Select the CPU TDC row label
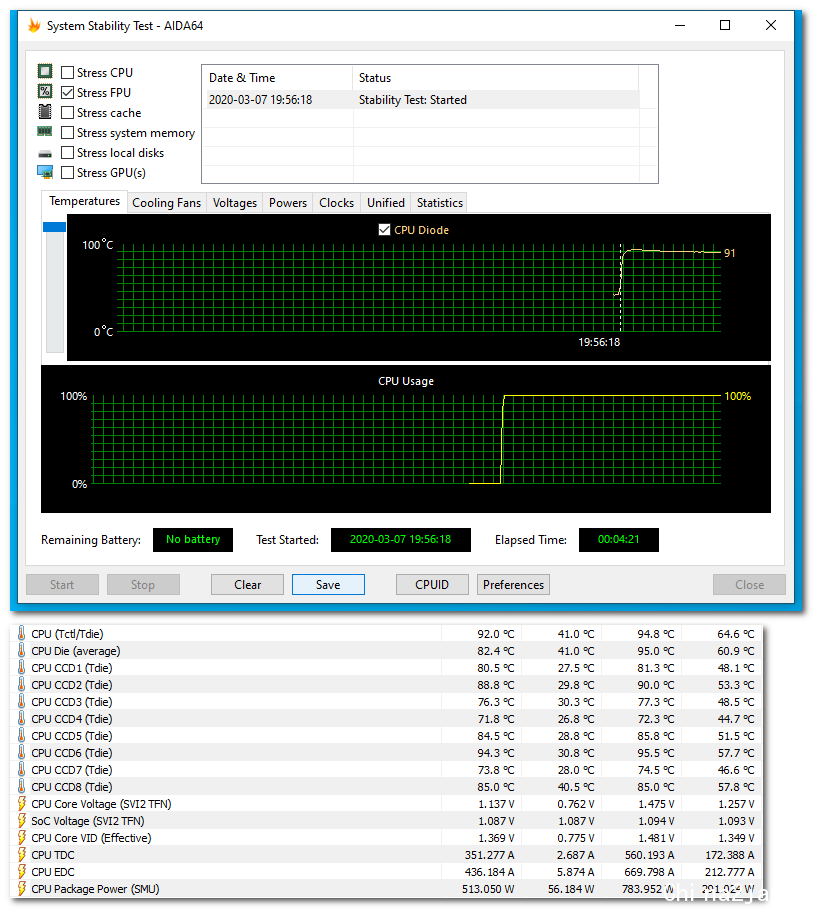This screenshot has height=909, width=813. point(53,855)
